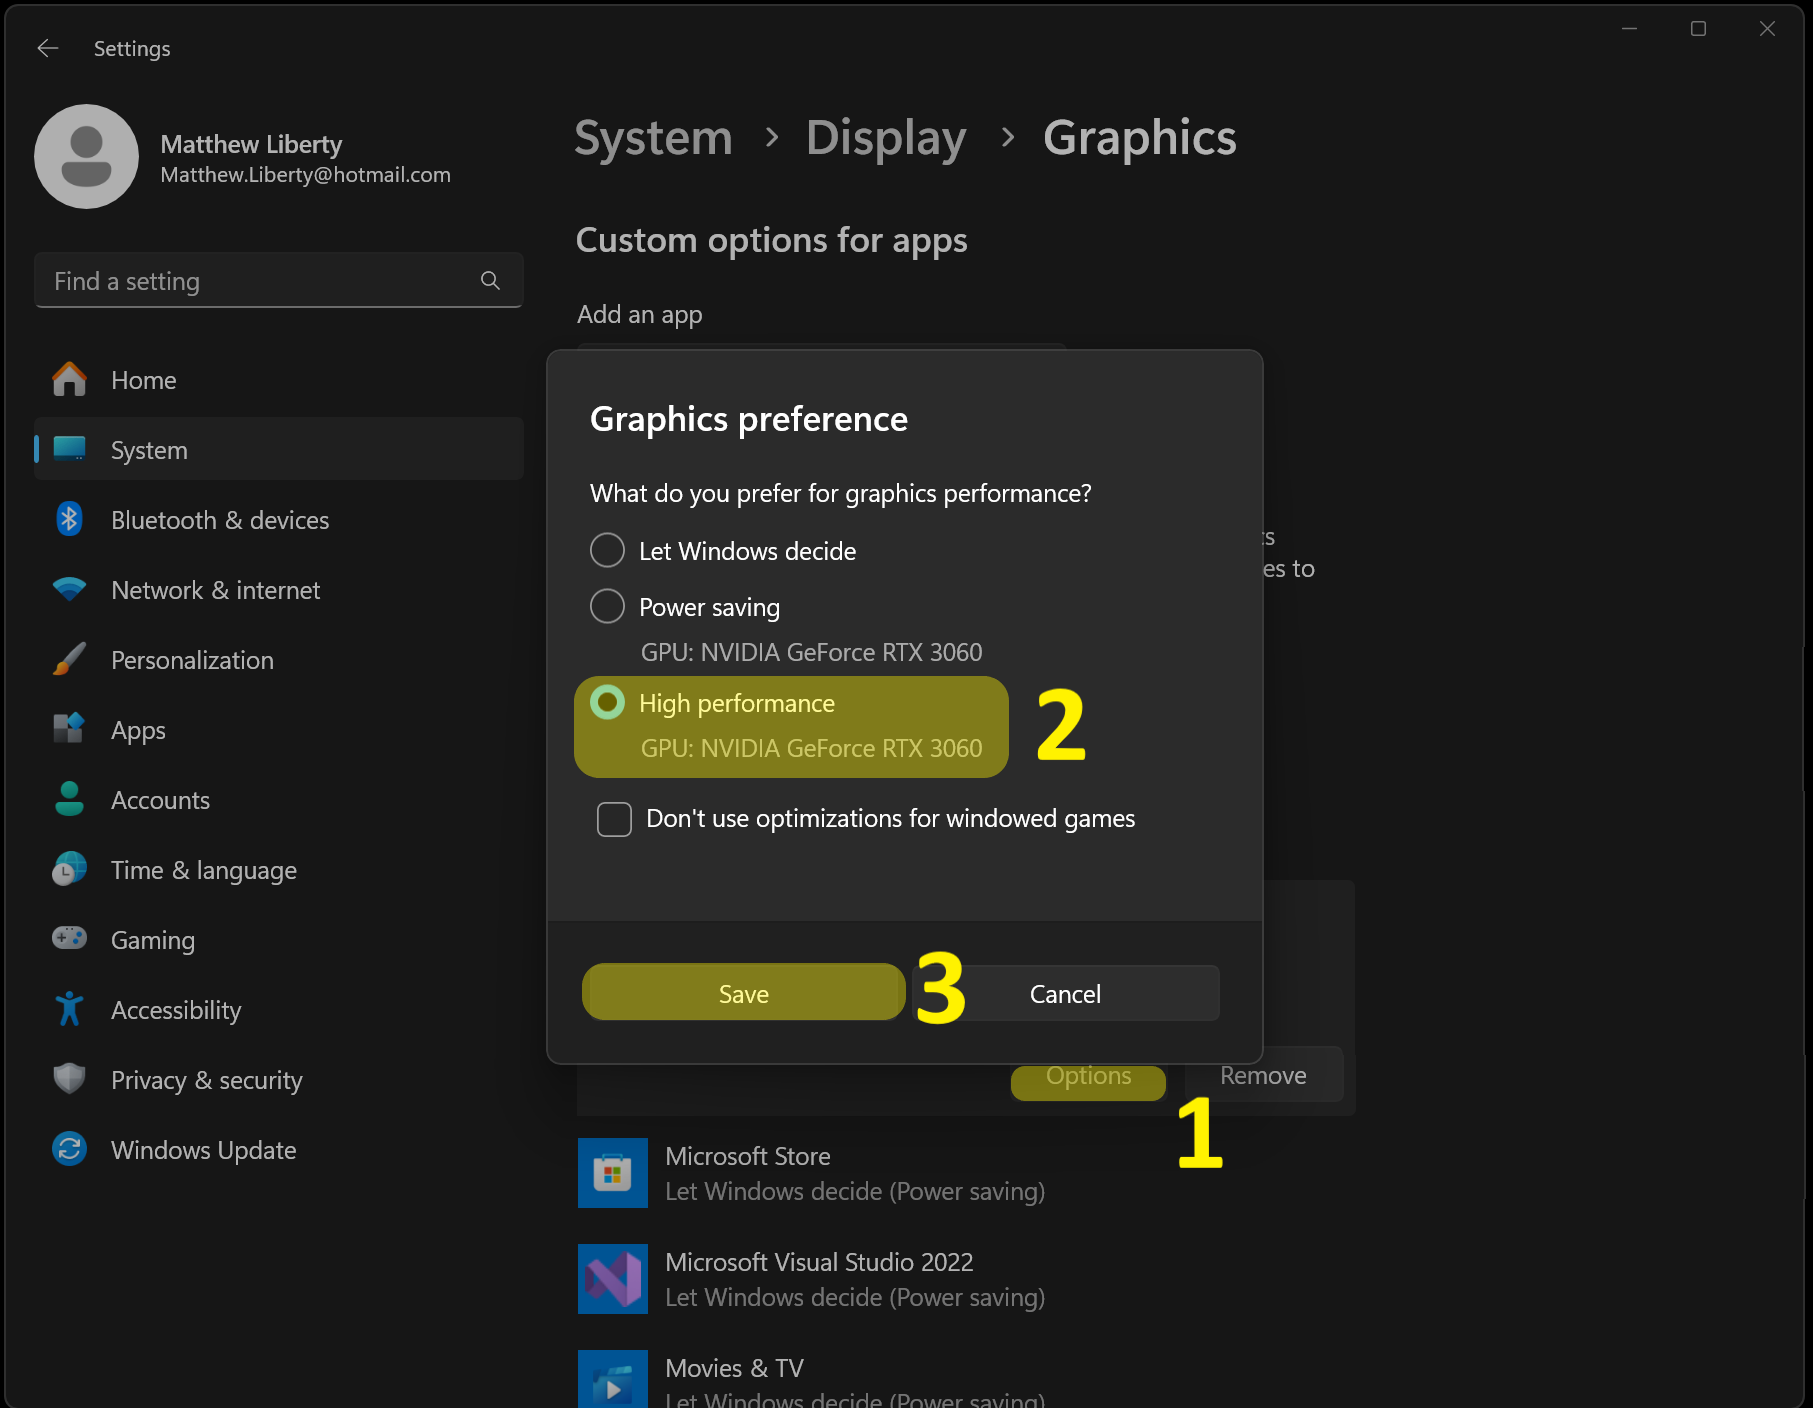1813x1408 pixels.
Task: Click the Microsoft Store app icon
Action: [x=613, y=1173]
